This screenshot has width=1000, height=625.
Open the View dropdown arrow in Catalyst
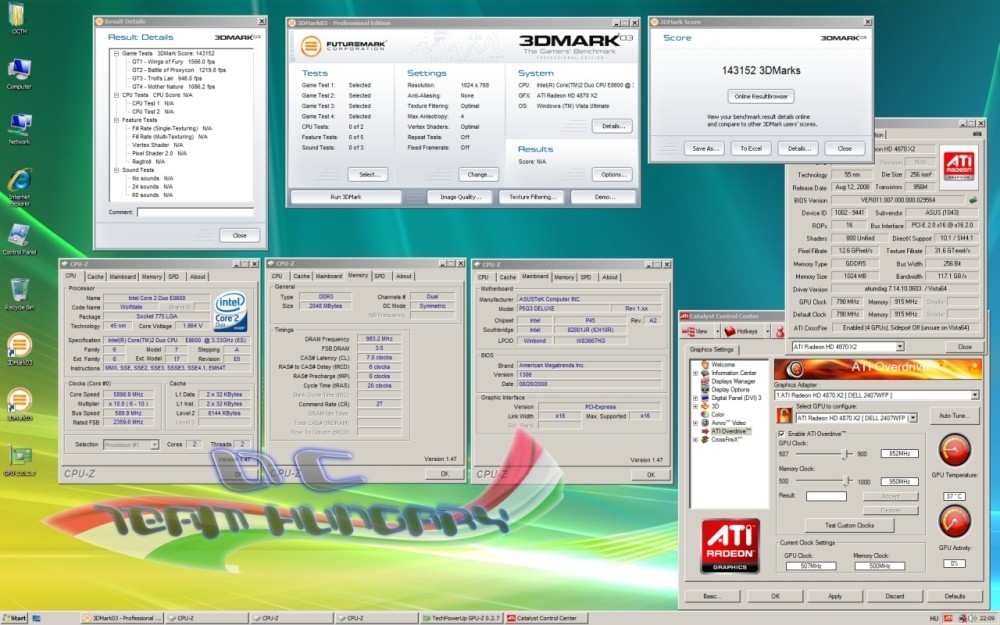tap(717, 332)
